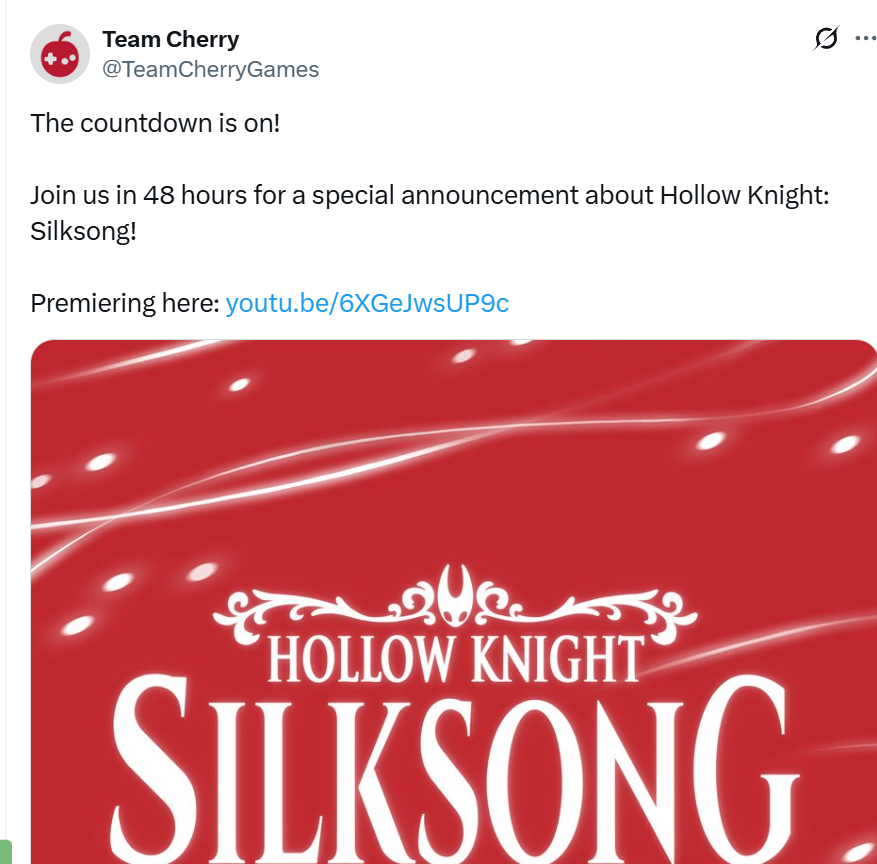
Task: Click the Hornet mask emblem in image
Action: point(456,594)
